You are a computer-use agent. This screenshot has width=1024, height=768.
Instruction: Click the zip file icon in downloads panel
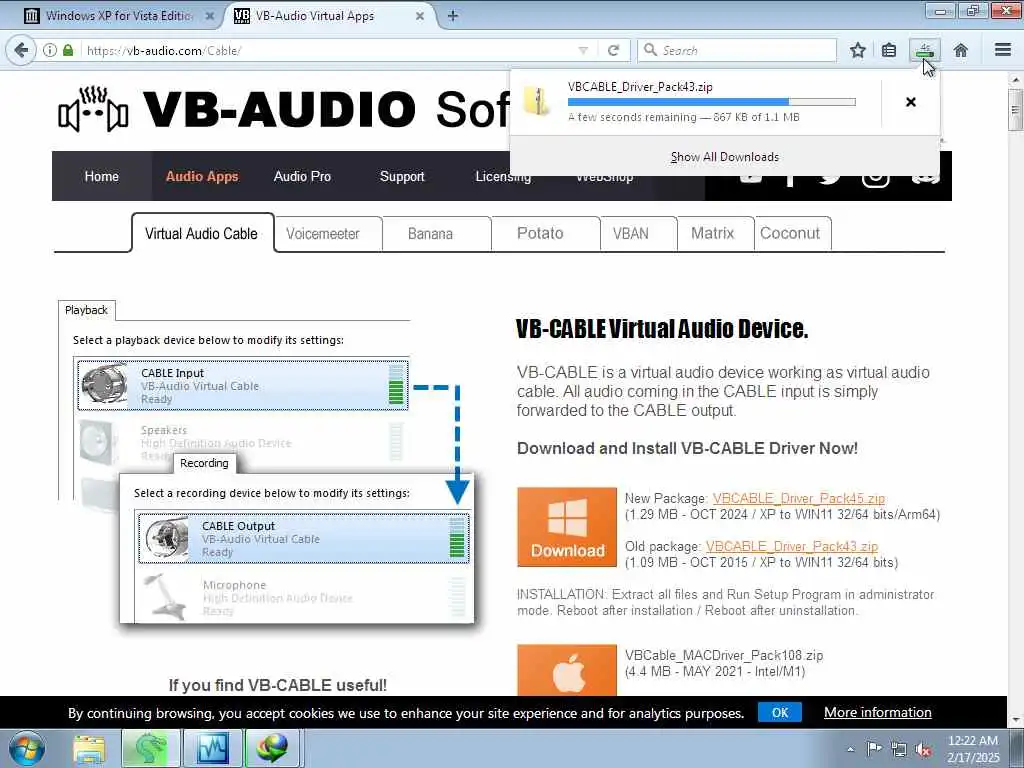point(537,101)
